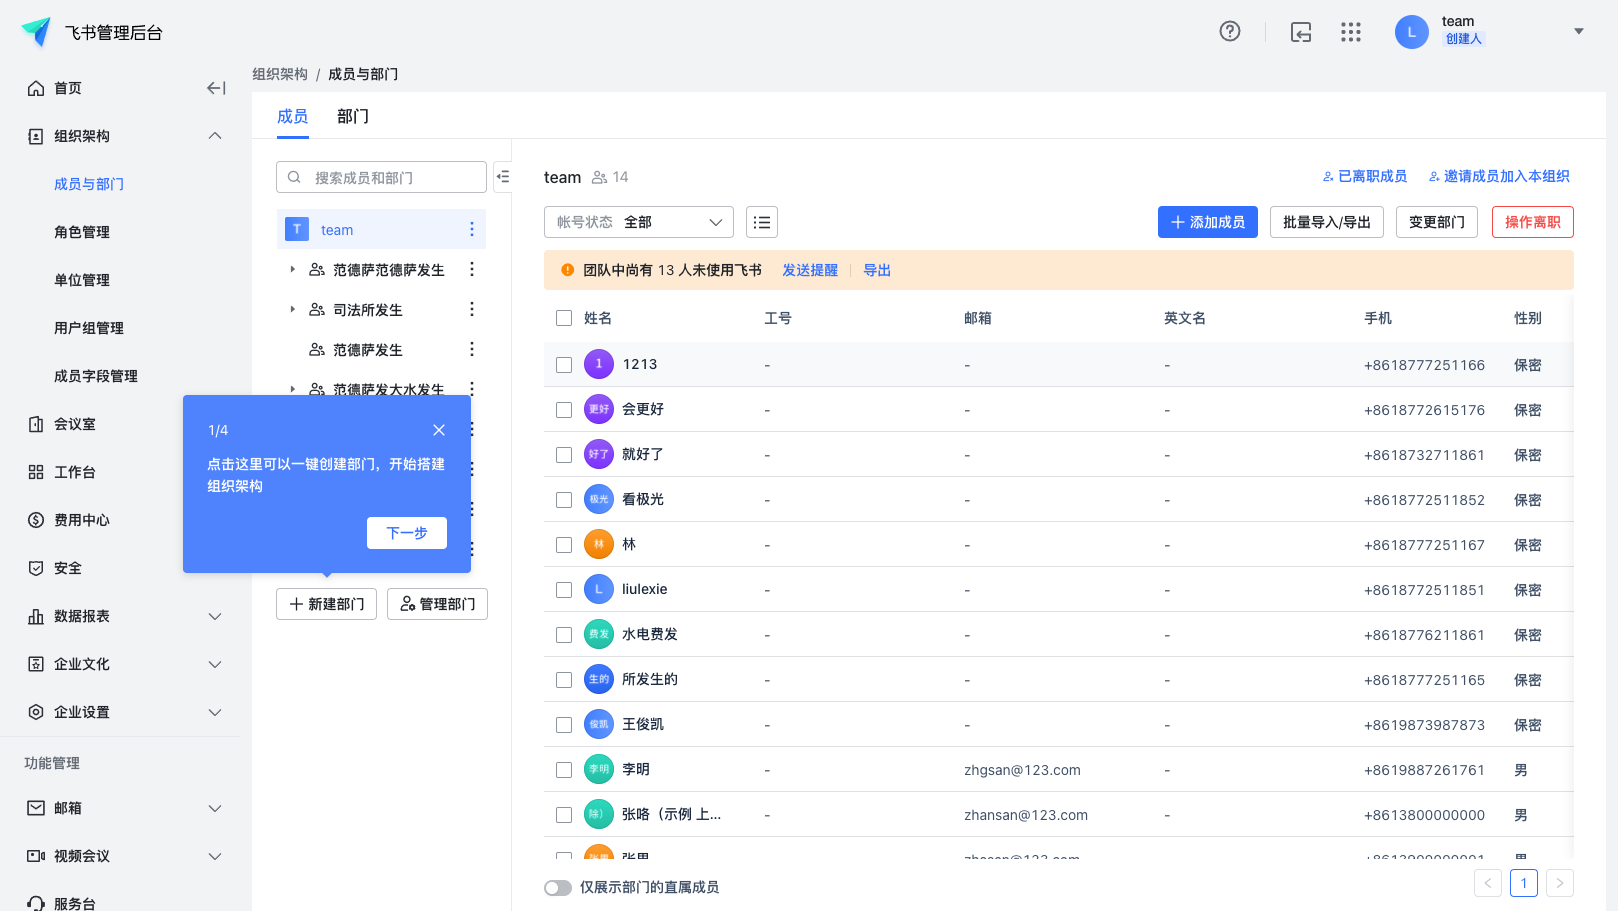Viewport: 1618px width, 911px height.
Task: Expand 邮箱 sidebar section
Action: 215,808
